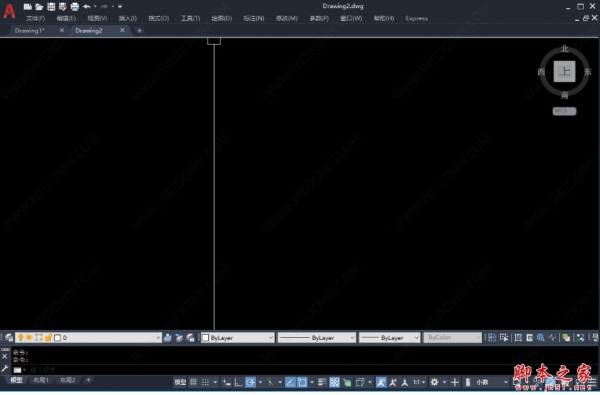Switch to the Drawing1* file tab

coord(29,31)
